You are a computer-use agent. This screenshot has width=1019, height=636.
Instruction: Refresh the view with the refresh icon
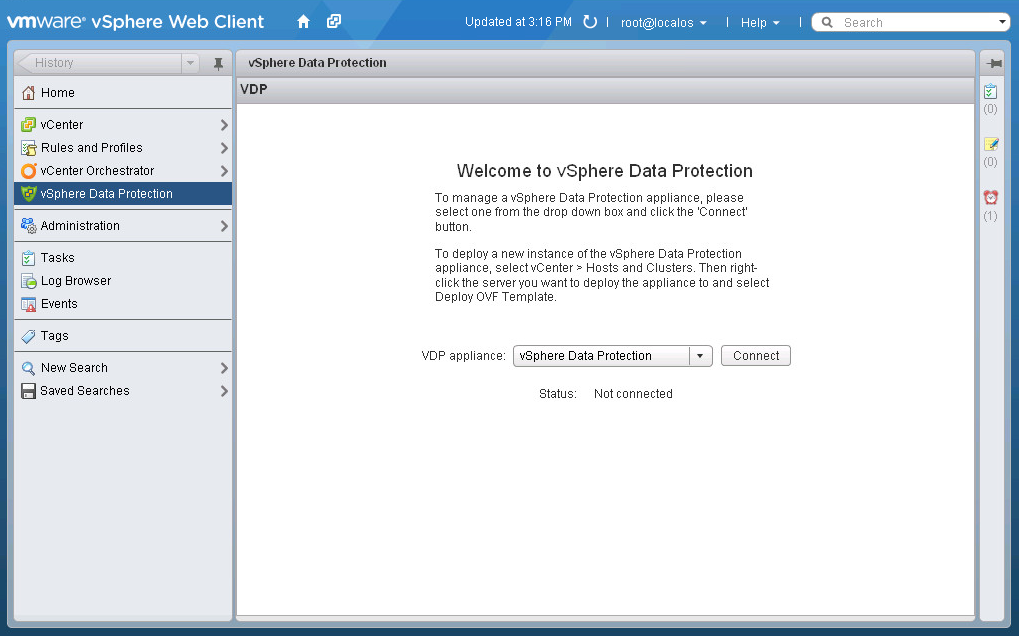(x=589, y=22)
